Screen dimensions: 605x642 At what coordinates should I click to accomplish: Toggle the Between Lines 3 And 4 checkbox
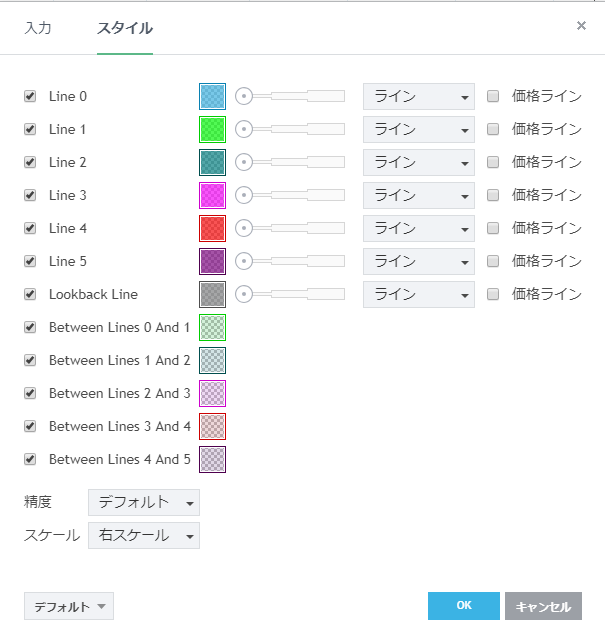pyautogui.click(x=30, y=426)
